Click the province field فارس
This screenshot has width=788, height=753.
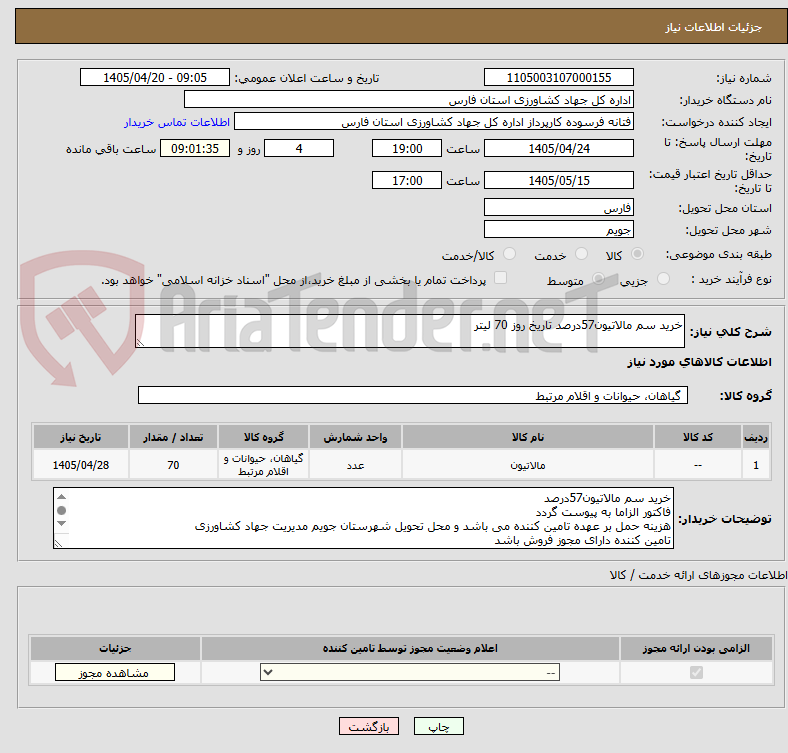(558, 207)
